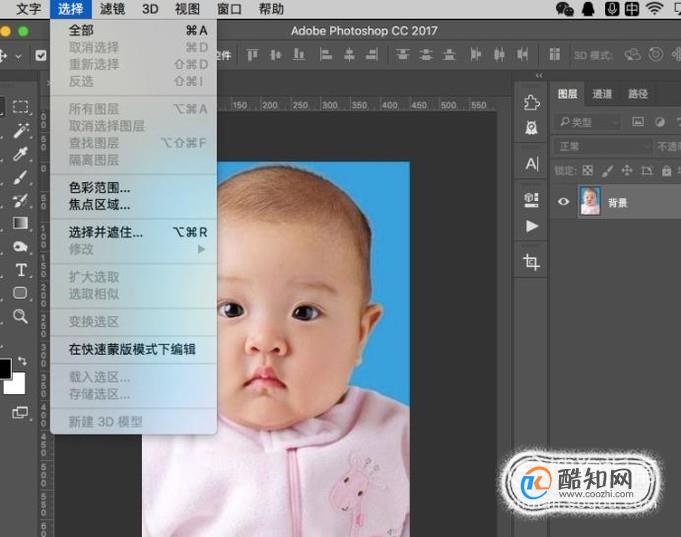681x537 pixels.
Task: Toggle lock position icon
Action: click(627, 170)
